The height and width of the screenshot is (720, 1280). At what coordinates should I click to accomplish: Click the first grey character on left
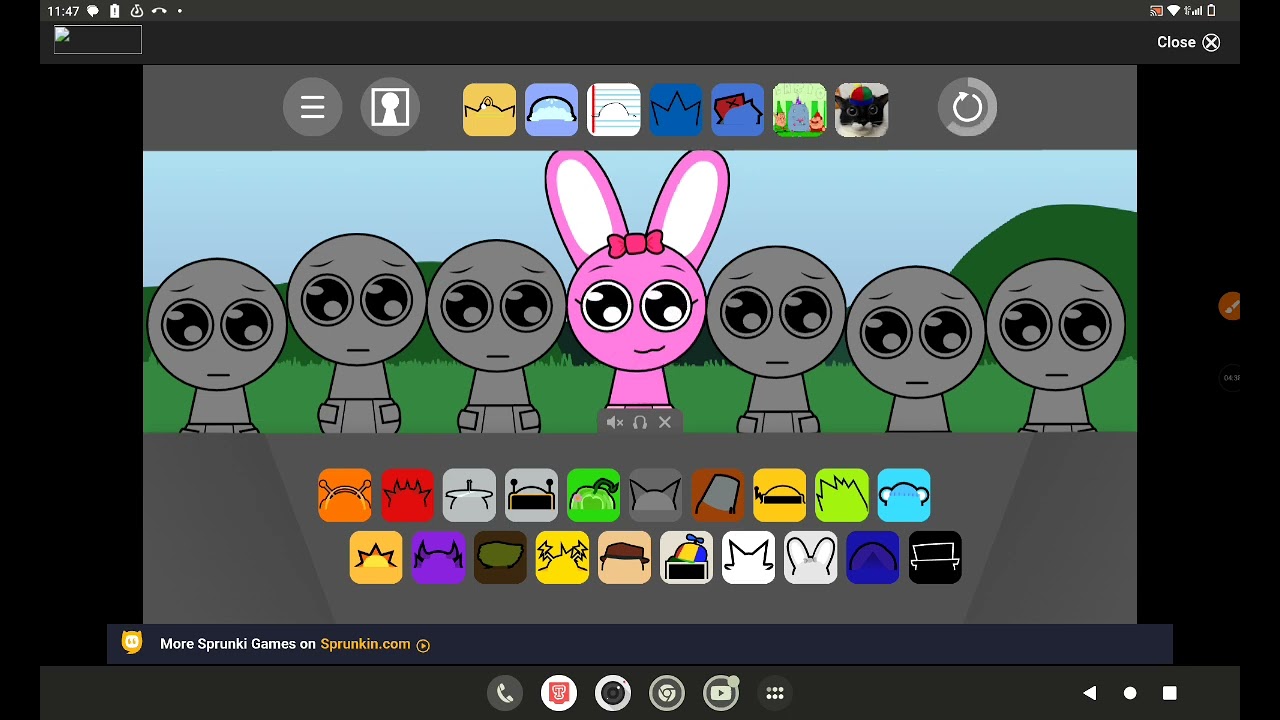[217, 345]
